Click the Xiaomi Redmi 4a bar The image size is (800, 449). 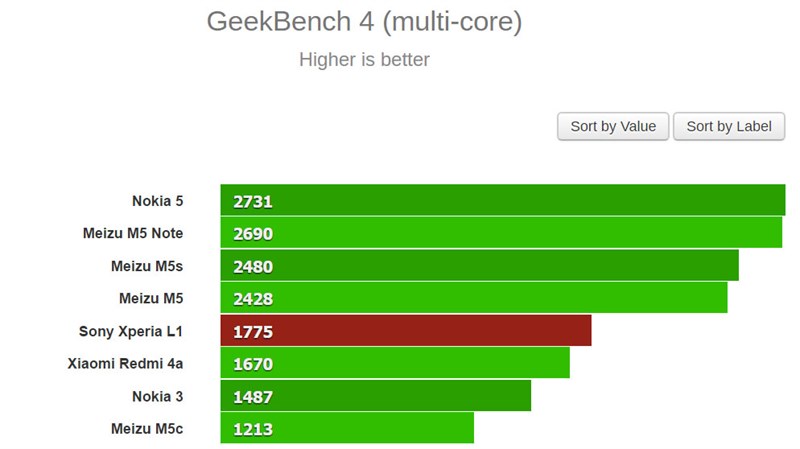395,363
